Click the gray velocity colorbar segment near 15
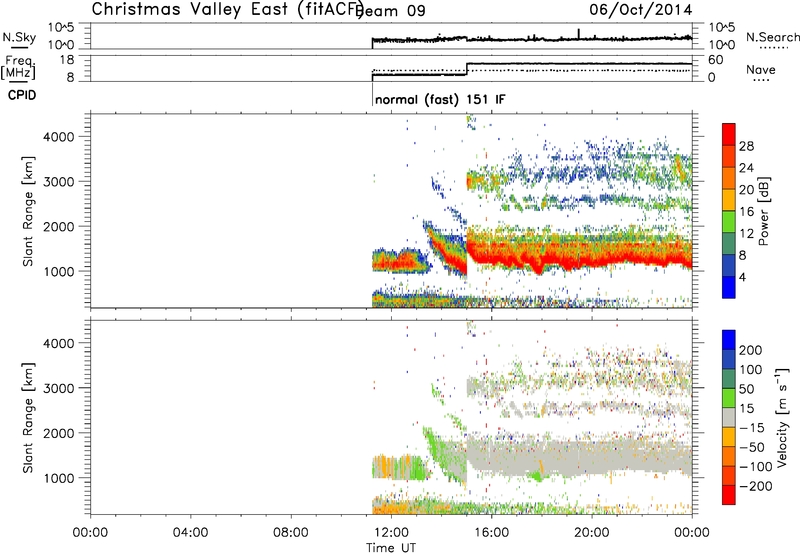The image size is (800, 554). (729, 418)
